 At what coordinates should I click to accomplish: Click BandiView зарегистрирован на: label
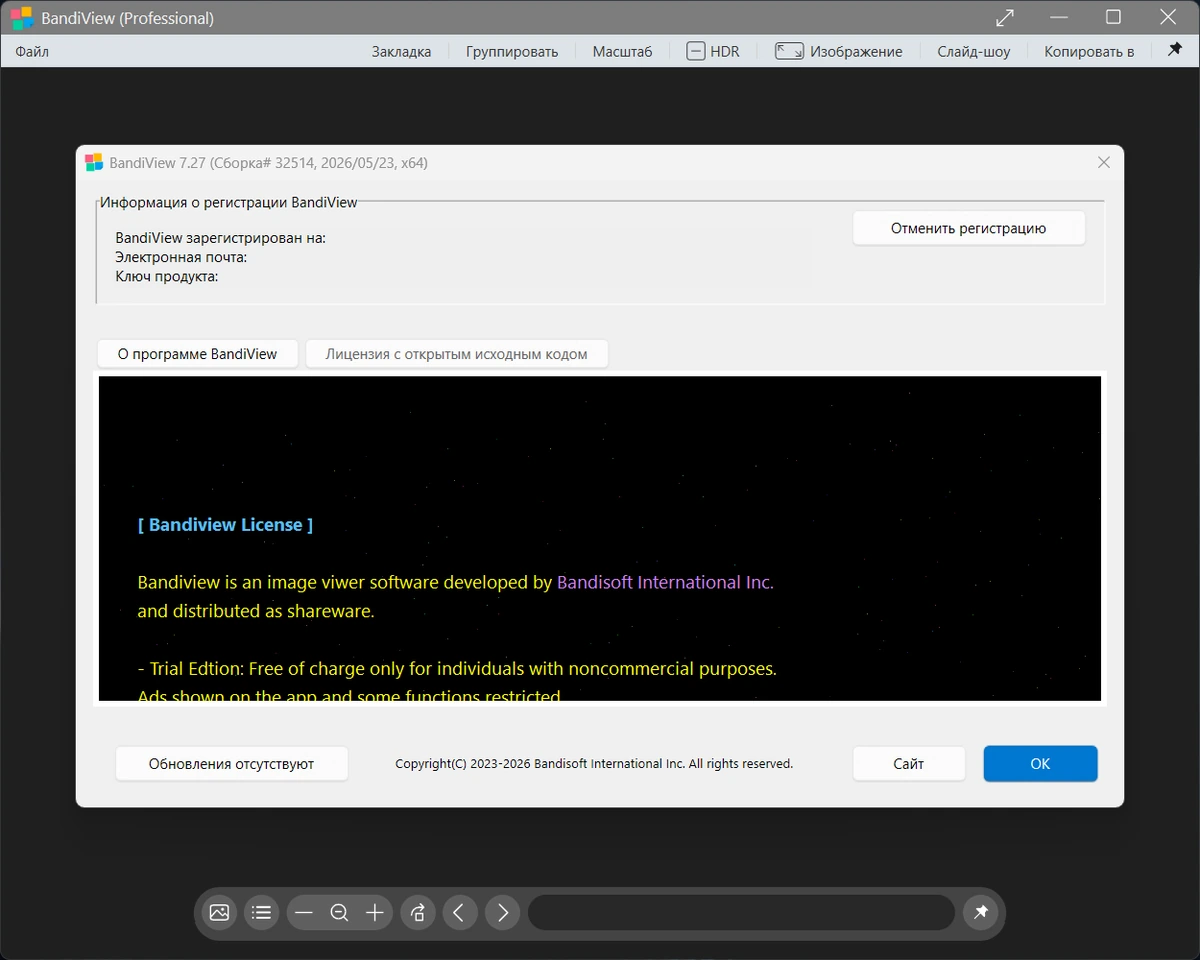[220, 238]
